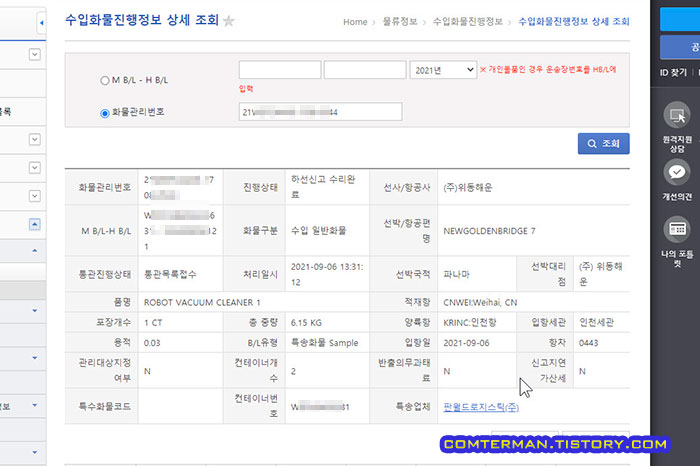This screenshot has height=466, width=700.
Task: Click 수입화물진행정보 상세 조회 breadcrumb
Action: pos(574,22)
